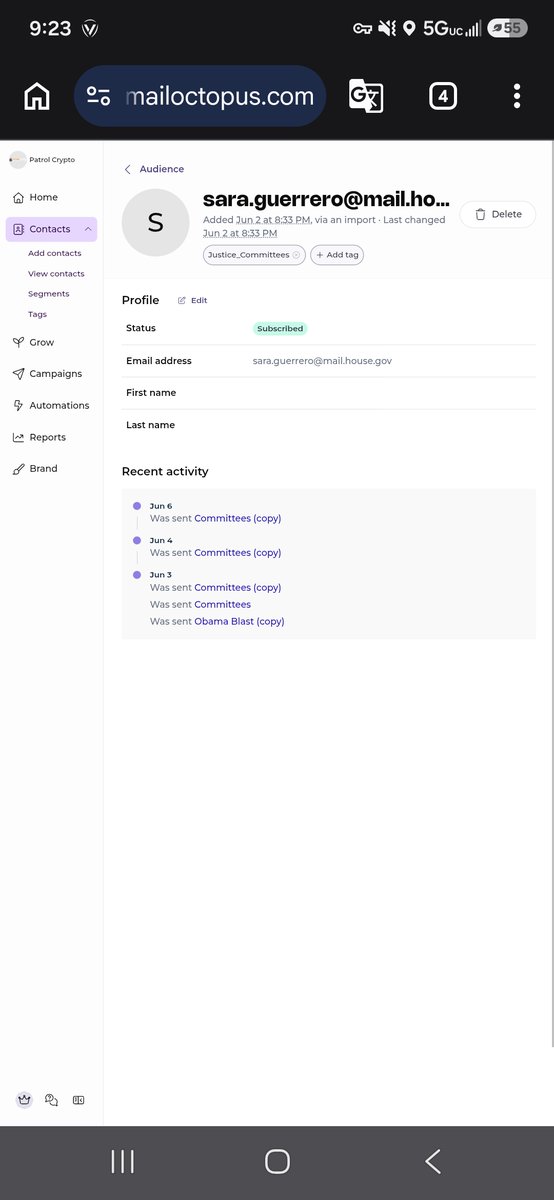Click the Last changed Jun 2 timestamp
The width and height of the screenshot is (554, 1200).
[x=240, y=233]
